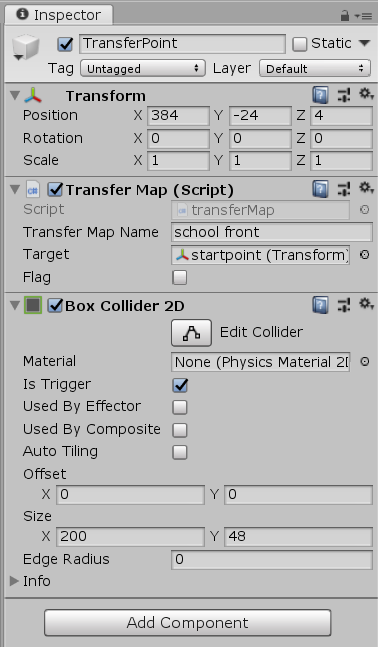Viewport: 378px width, 647px height.
Task: Lock the Inspector with padlock icon
Action: click(x=345, y=16)
